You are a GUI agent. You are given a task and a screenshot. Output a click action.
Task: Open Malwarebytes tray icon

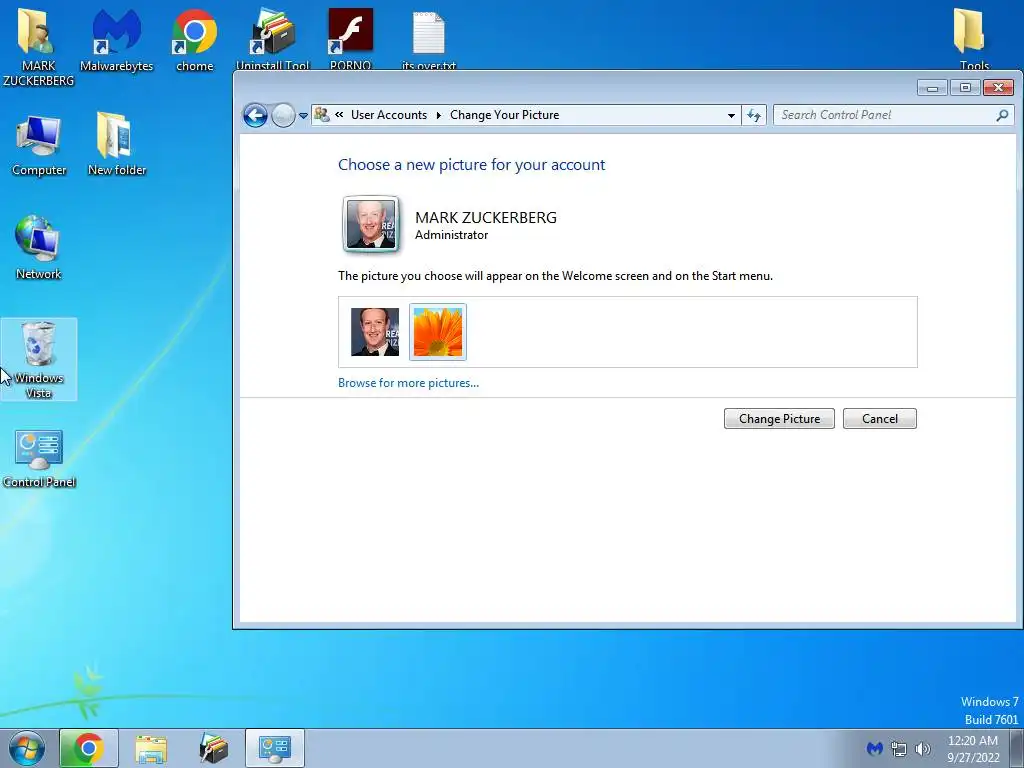click(x=874, y=748)
